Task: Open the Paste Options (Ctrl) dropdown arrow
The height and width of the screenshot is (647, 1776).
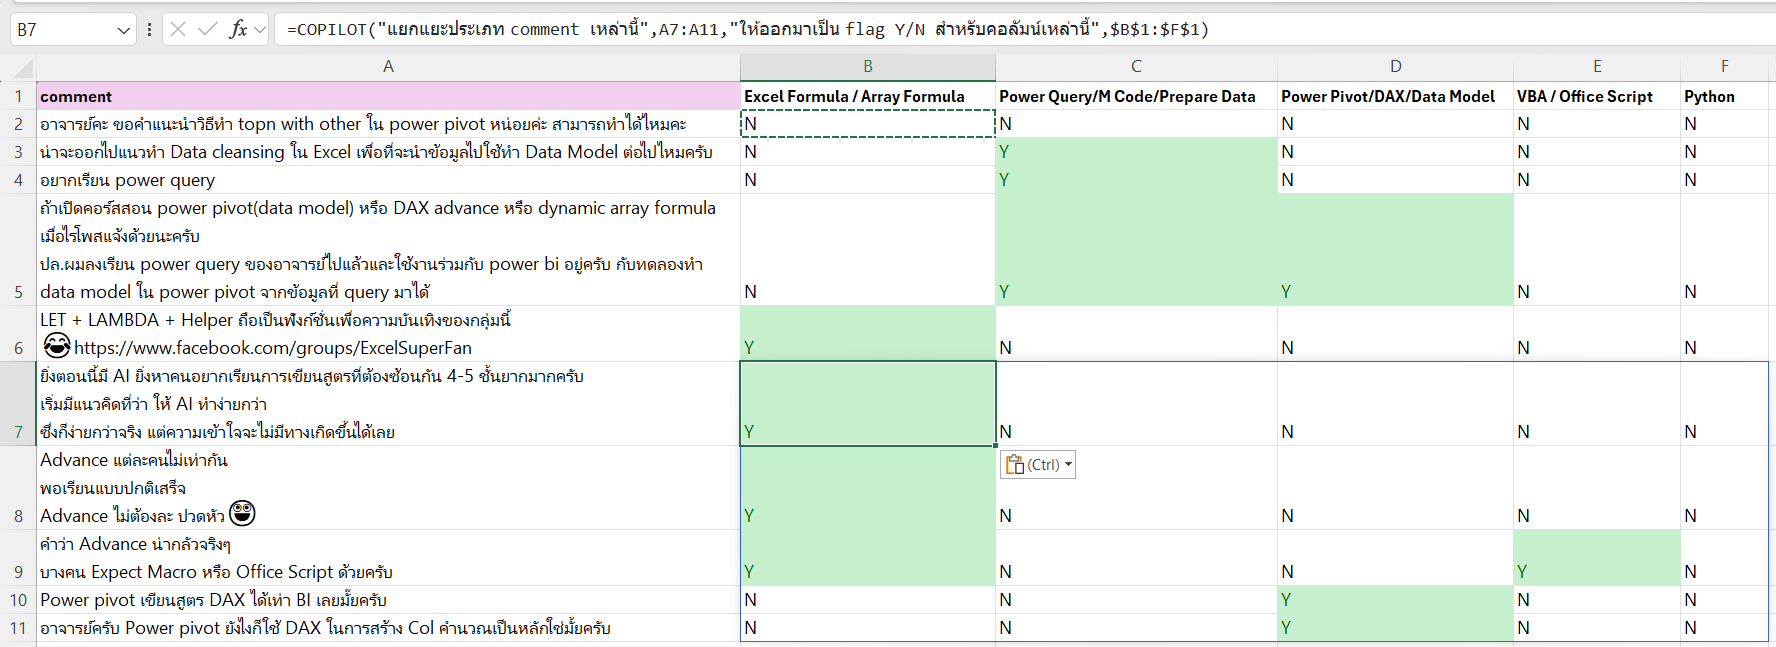Action: point(1068,464)
